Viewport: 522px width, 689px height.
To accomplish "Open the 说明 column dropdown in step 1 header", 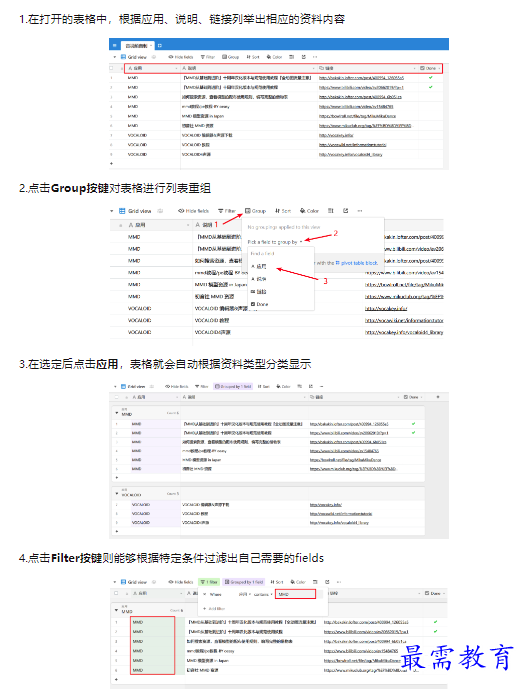I will pos(314,69).
